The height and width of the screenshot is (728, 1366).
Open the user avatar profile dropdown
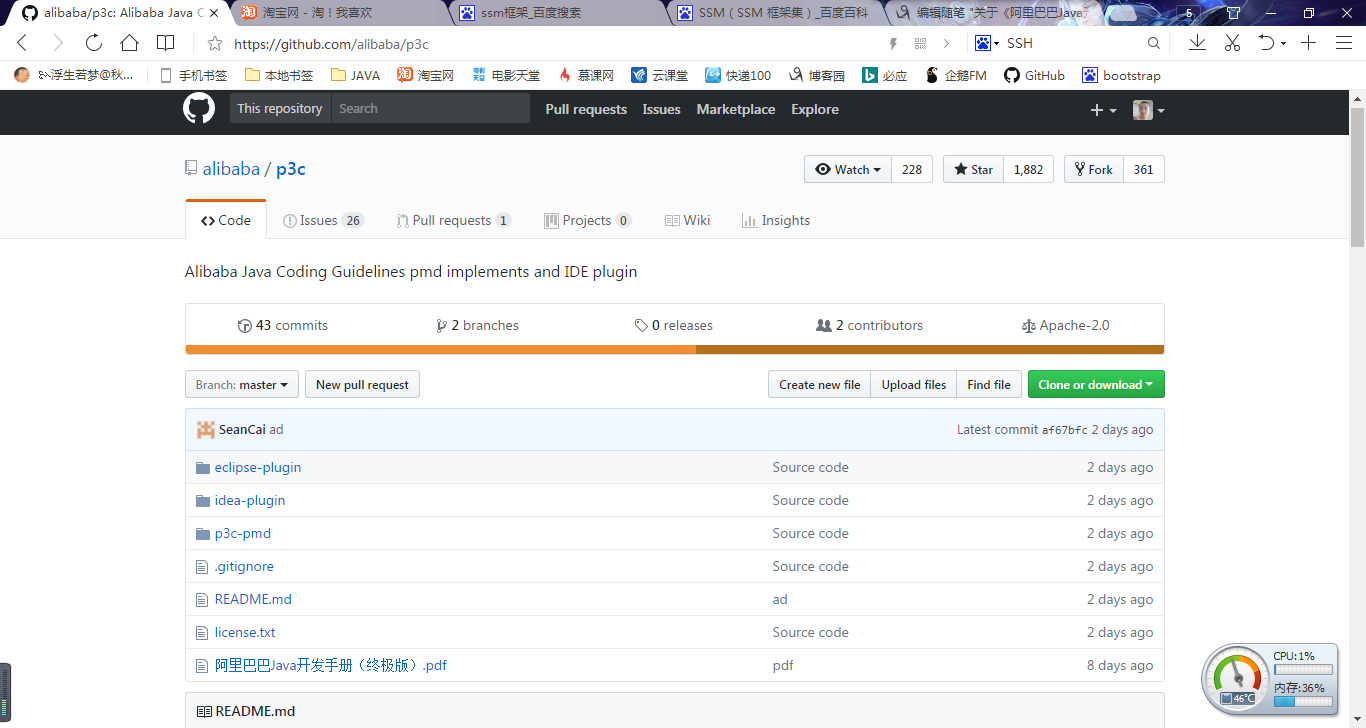pyautogui.click(x=1148, y=110)
